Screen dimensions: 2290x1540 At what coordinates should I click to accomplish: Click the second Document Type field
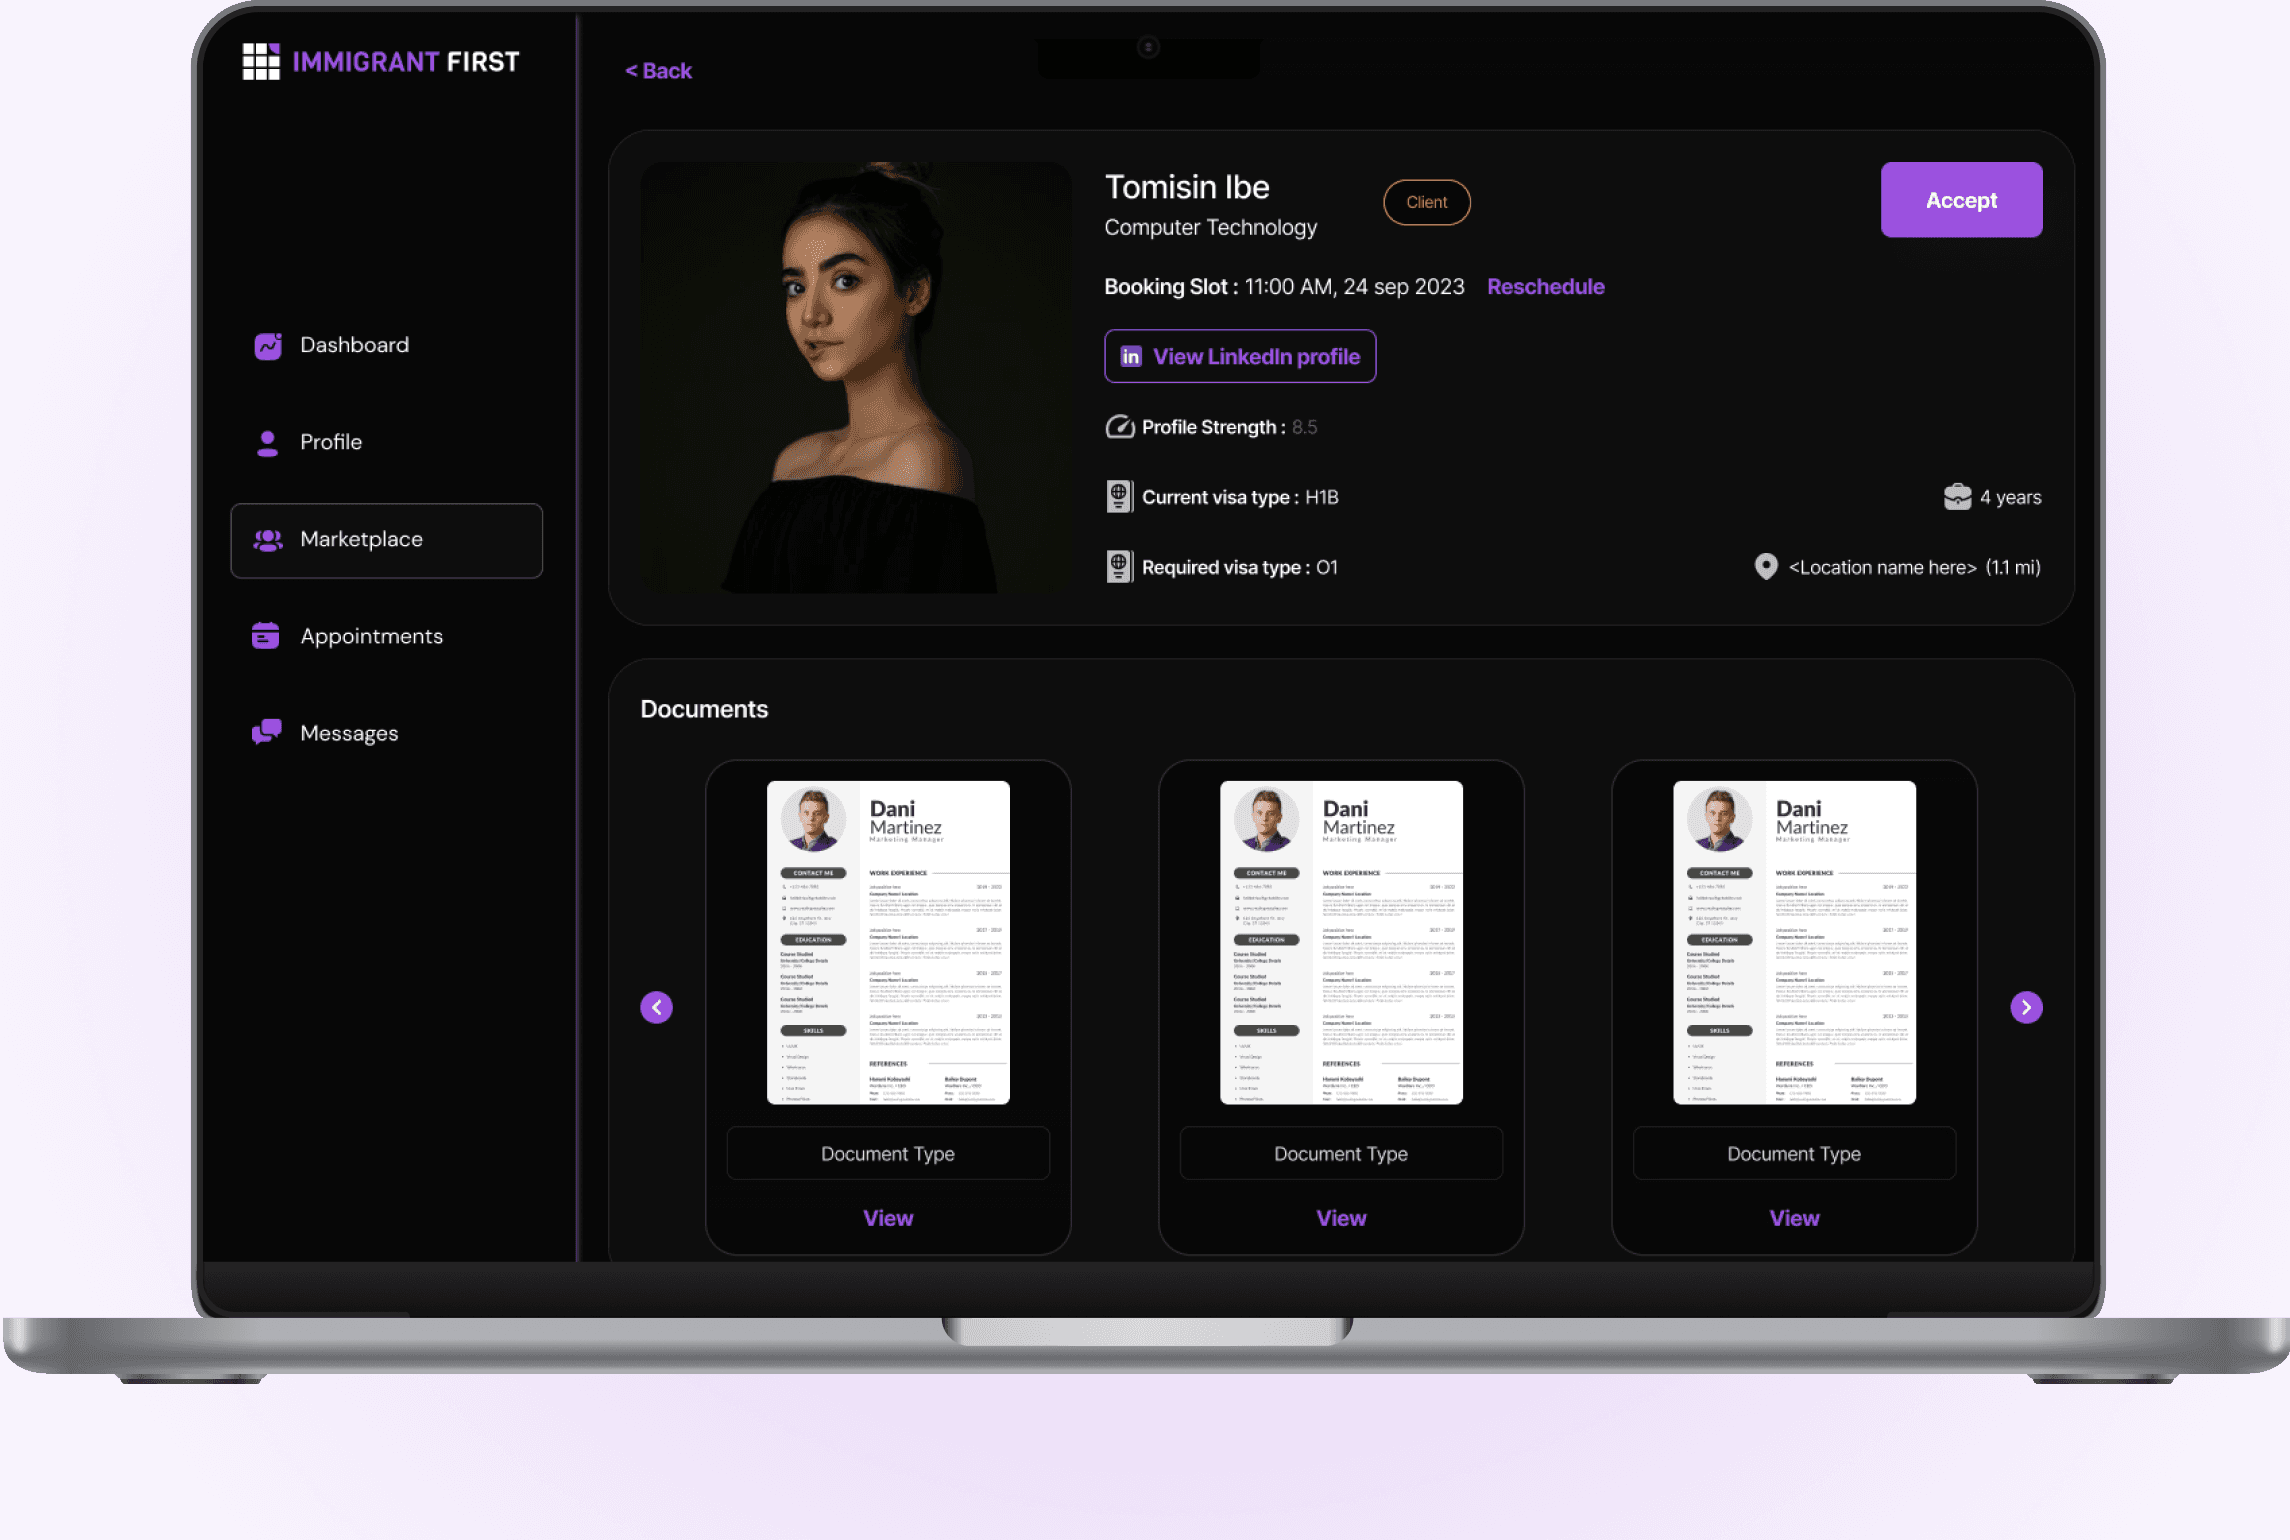(1341, 1154)
